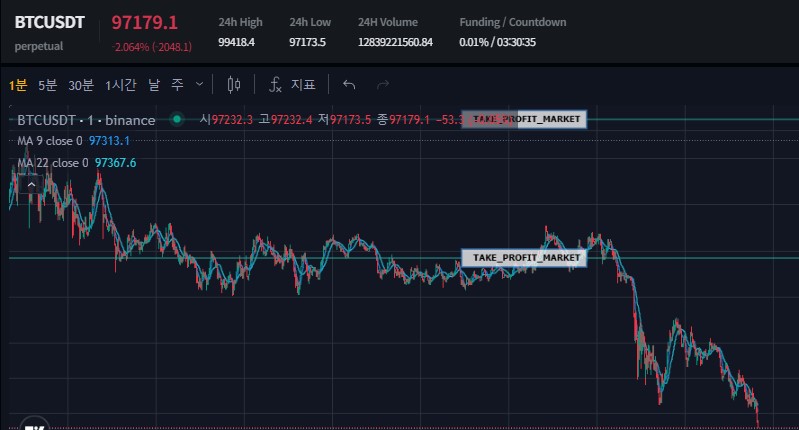Click the MA 9 value 97313.1
Viewport: 799px width, 430px height.
[x=109, y=141]
